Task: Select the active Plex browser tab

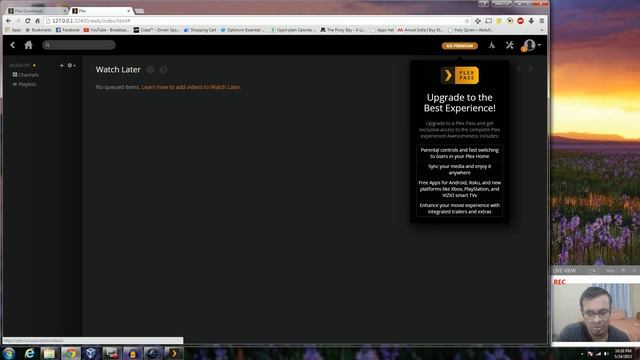Action: (x=101, y=11)
